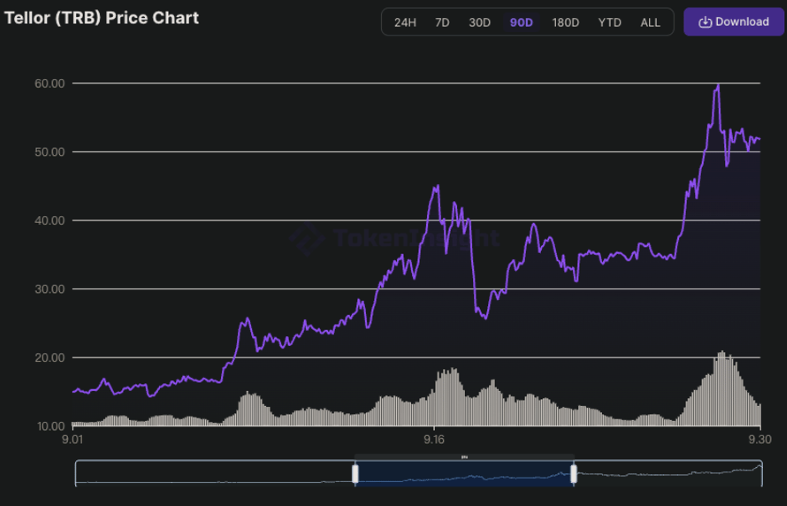Switch chart to 180D period
The width and height of the screenshot is (787, 506).
point(565,22)
